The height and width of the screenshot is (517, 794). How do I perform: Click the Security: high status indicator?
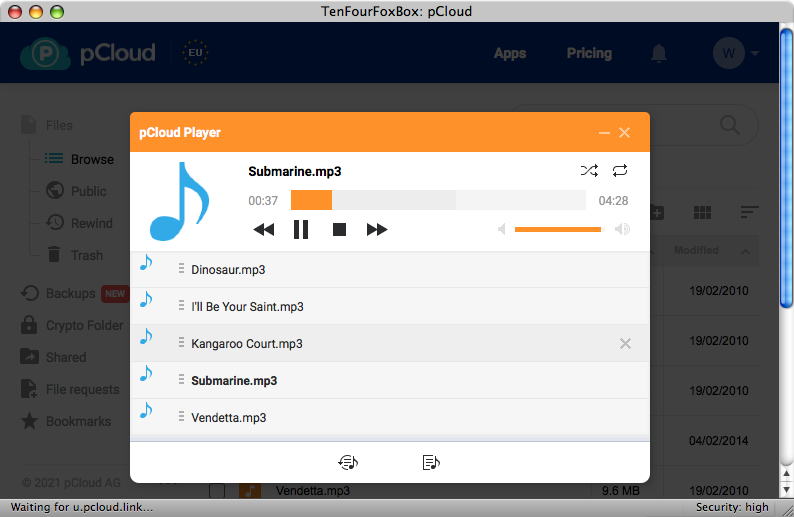[732, 507]
